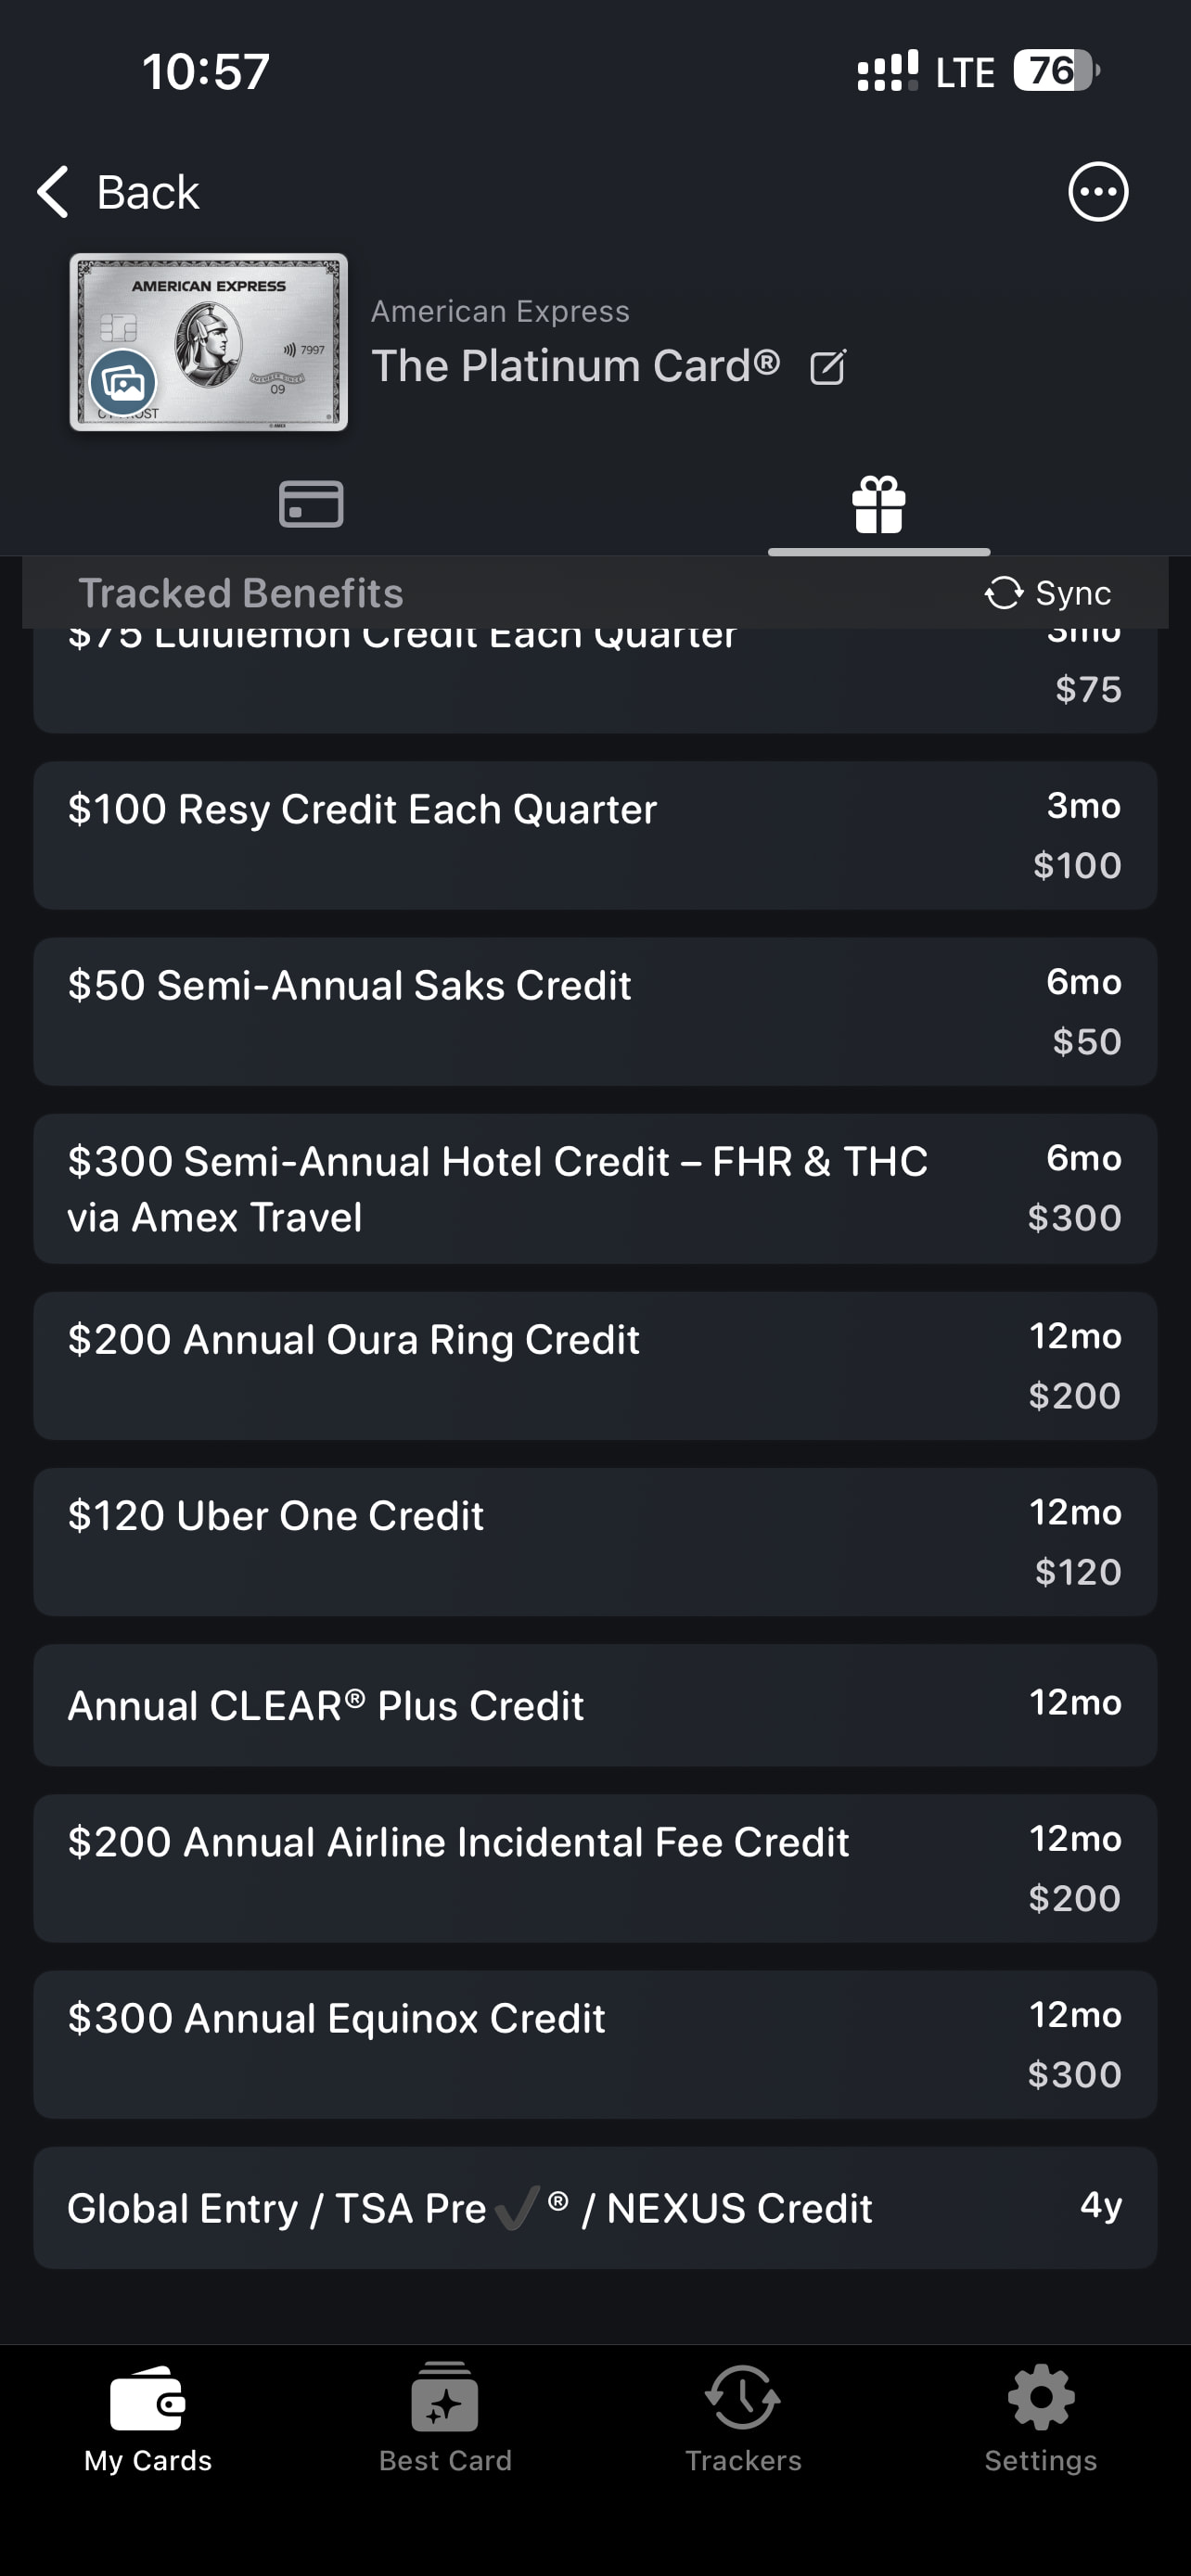Sync tracked benefits
Viewport: 1191px width, 2576px height.
pyautogui.click(x=1048, y=593)
